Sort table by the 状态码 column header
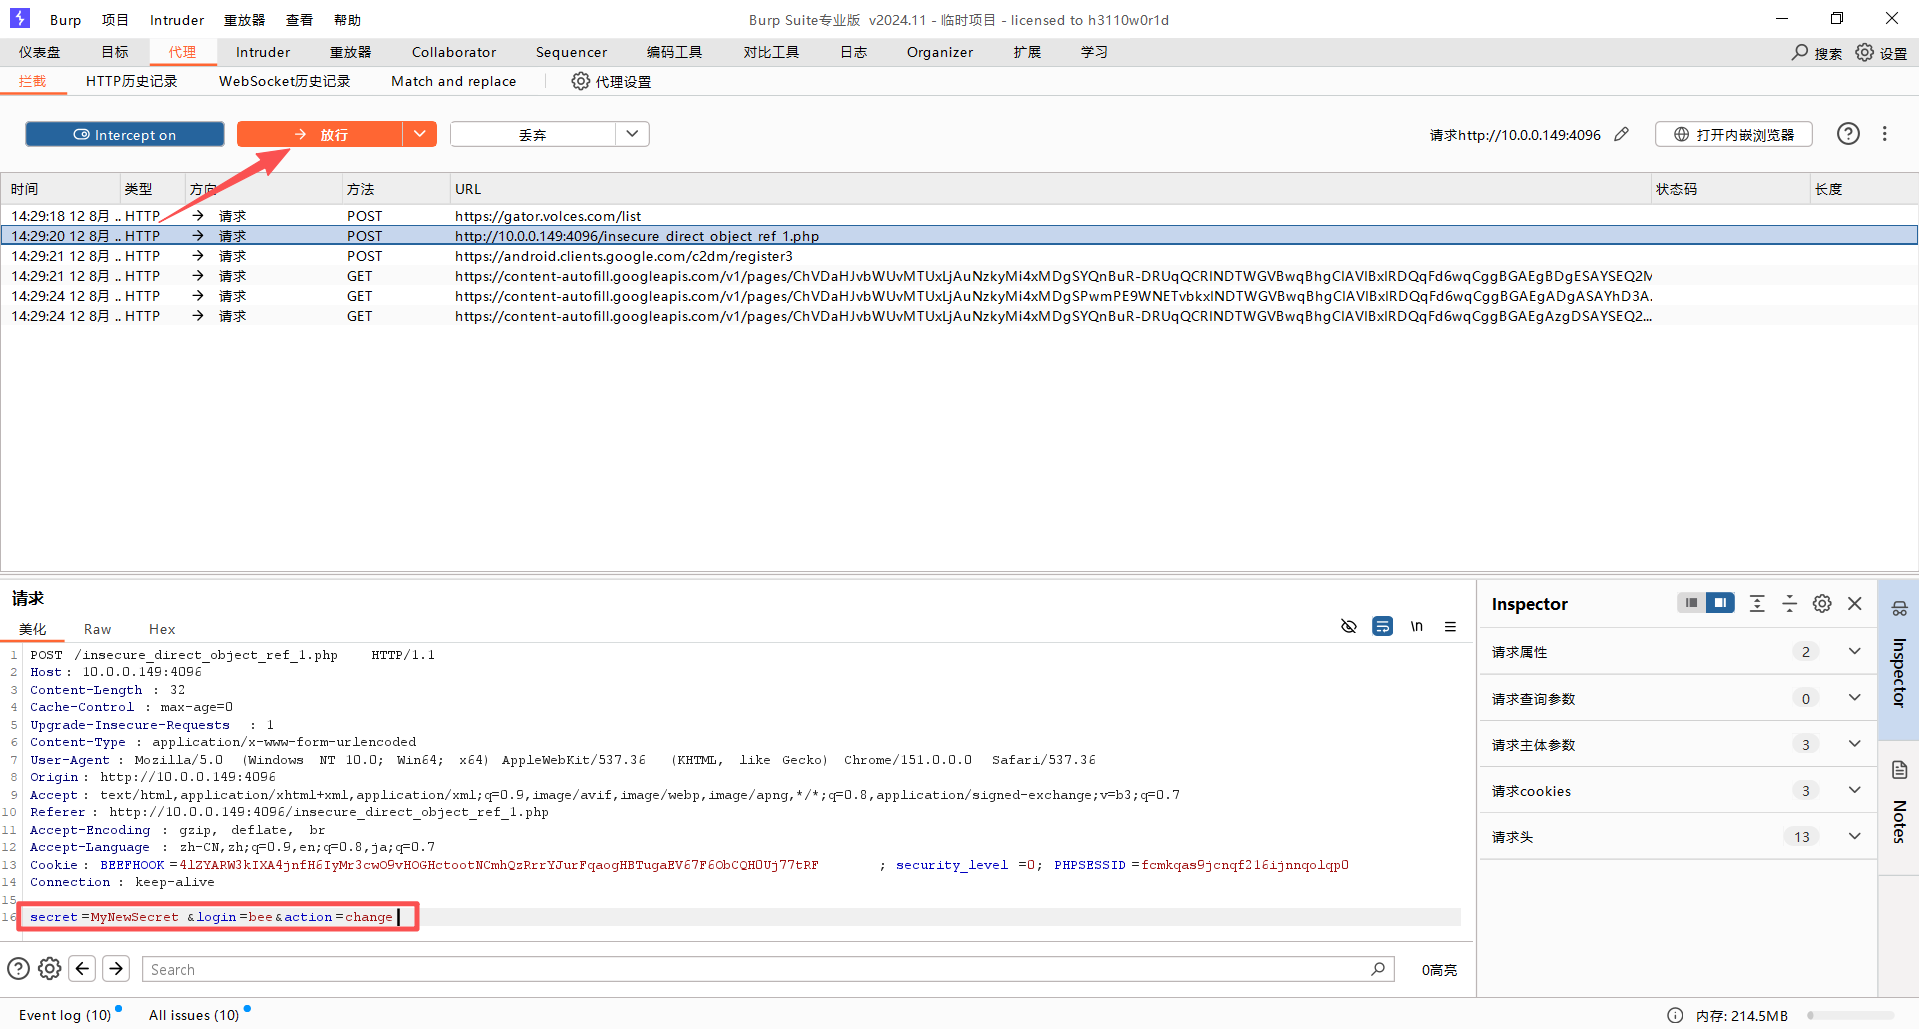Viewport: 1920px width, 1030px height. [x=1731, y=189]
